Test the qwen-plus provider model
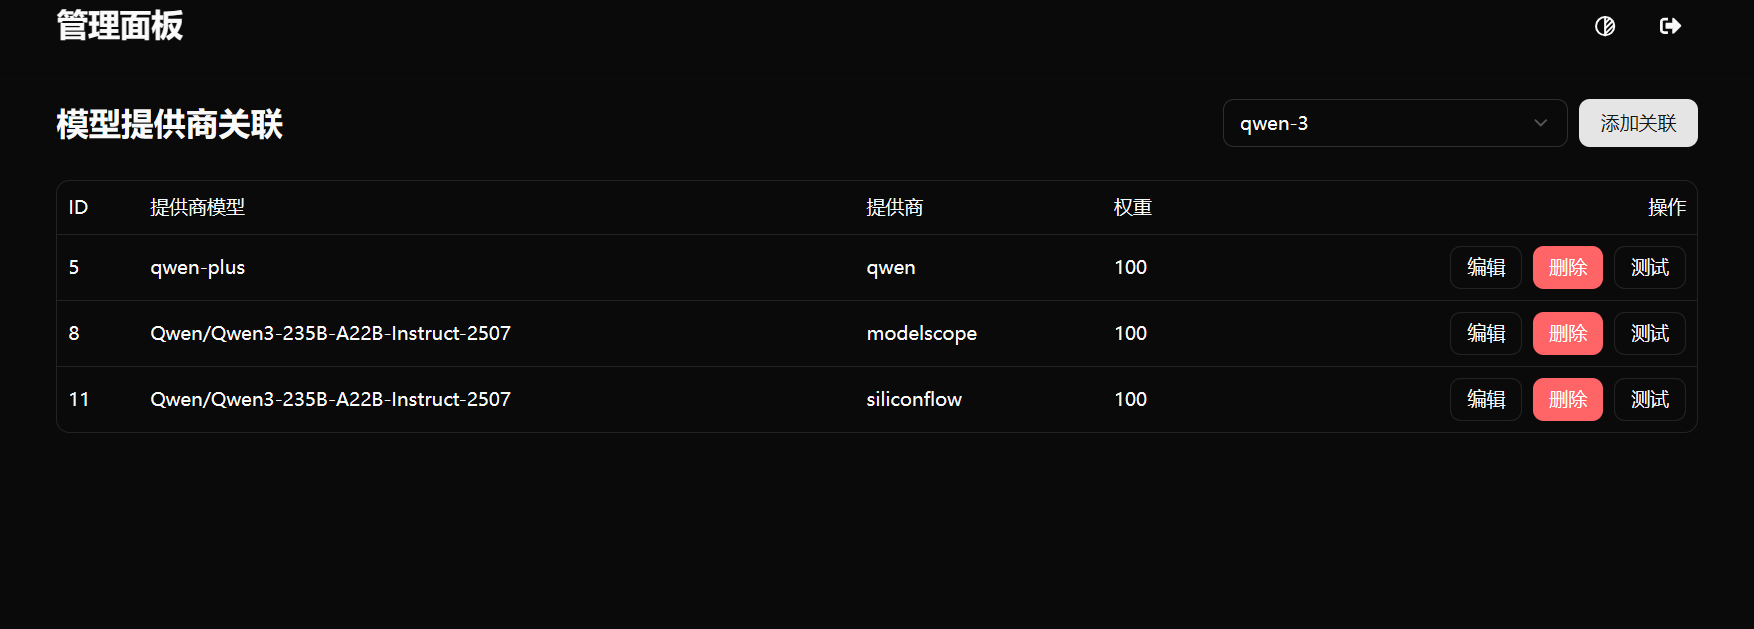This screenshot has width=1754, height=629. [1649, 268]
